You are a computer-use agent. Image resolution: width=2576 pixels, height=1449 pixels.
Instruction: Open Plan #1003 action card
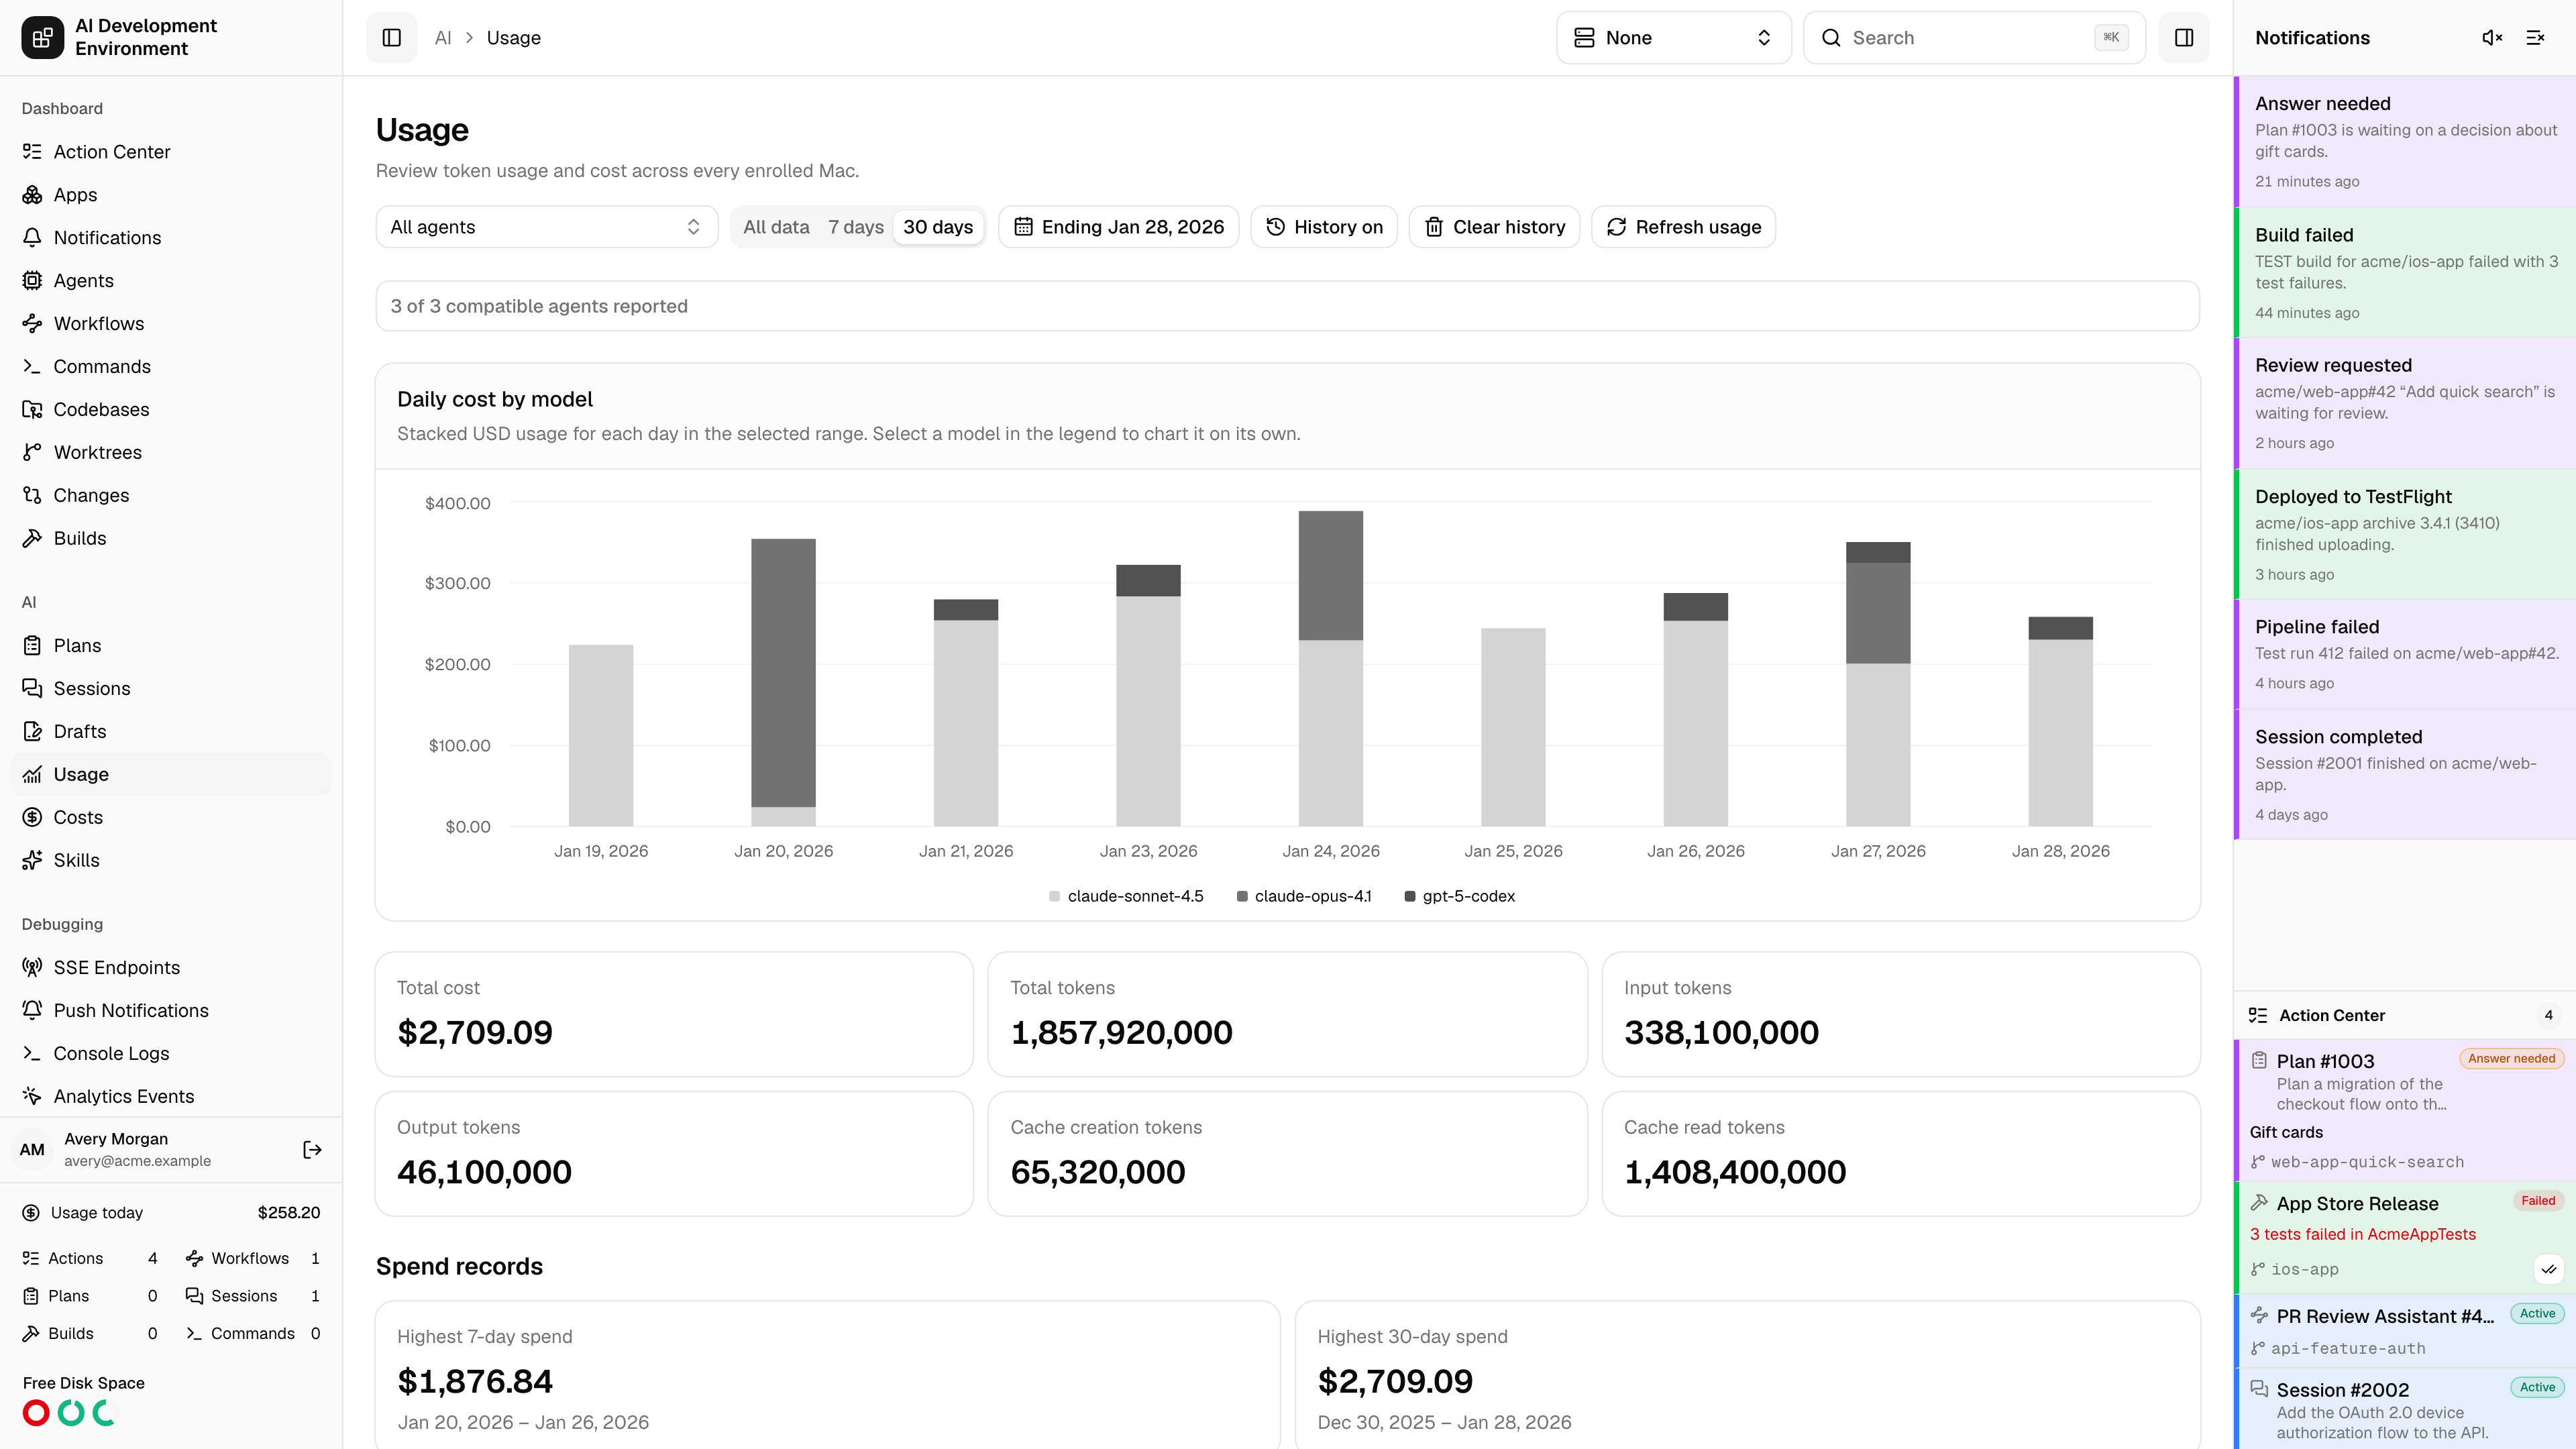(2405, 1110)
